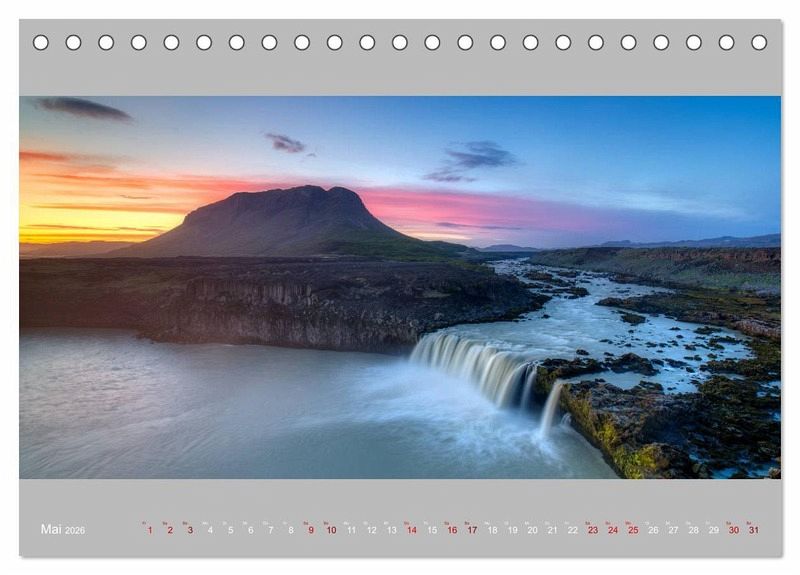Select date 18 in the calendar row
The image size is (800, 575).
(492, 530)
